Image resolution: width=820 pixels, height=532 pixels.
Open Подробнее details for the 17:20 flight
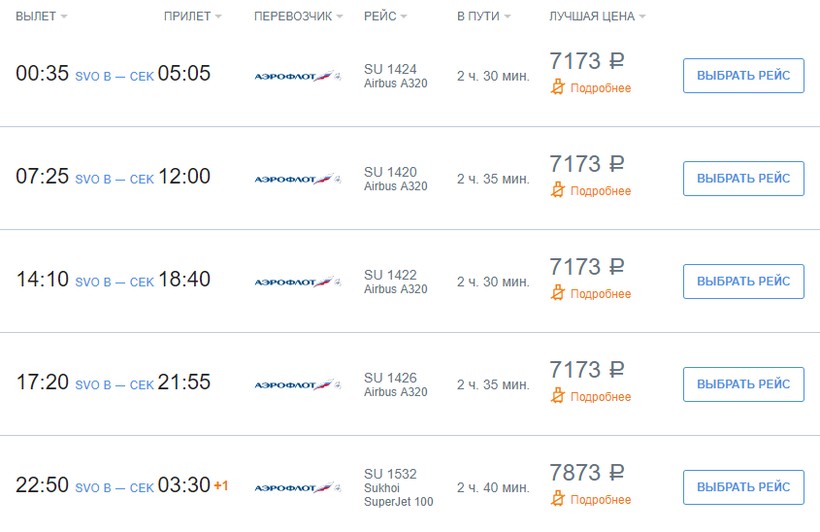point(600,397)
